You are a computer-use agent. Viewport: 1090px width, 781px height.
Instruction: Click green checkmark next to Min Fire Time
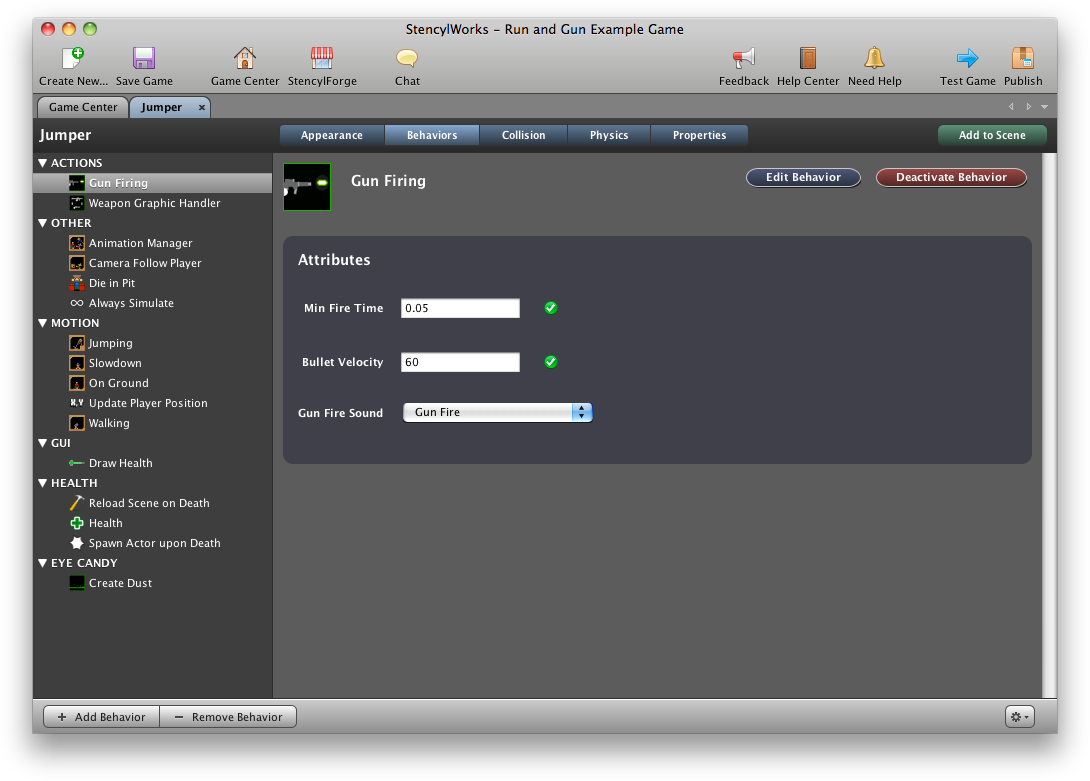coord(550,308)
